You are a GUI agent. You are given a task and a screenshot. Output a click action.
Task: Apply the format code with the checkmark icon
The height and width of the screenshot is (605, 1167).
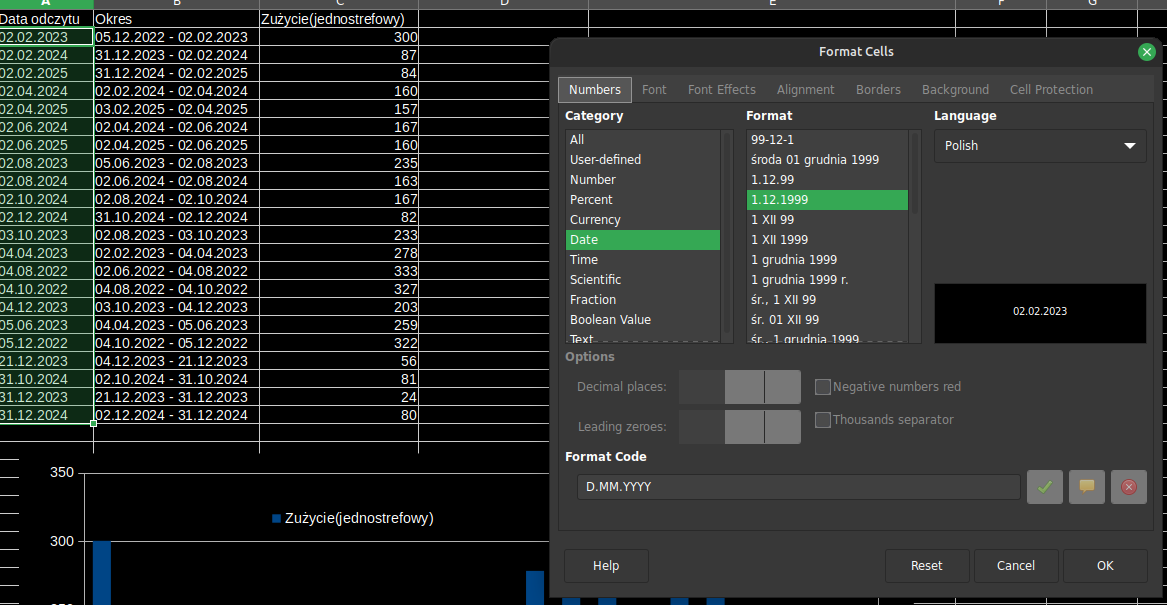(1044, 487)
